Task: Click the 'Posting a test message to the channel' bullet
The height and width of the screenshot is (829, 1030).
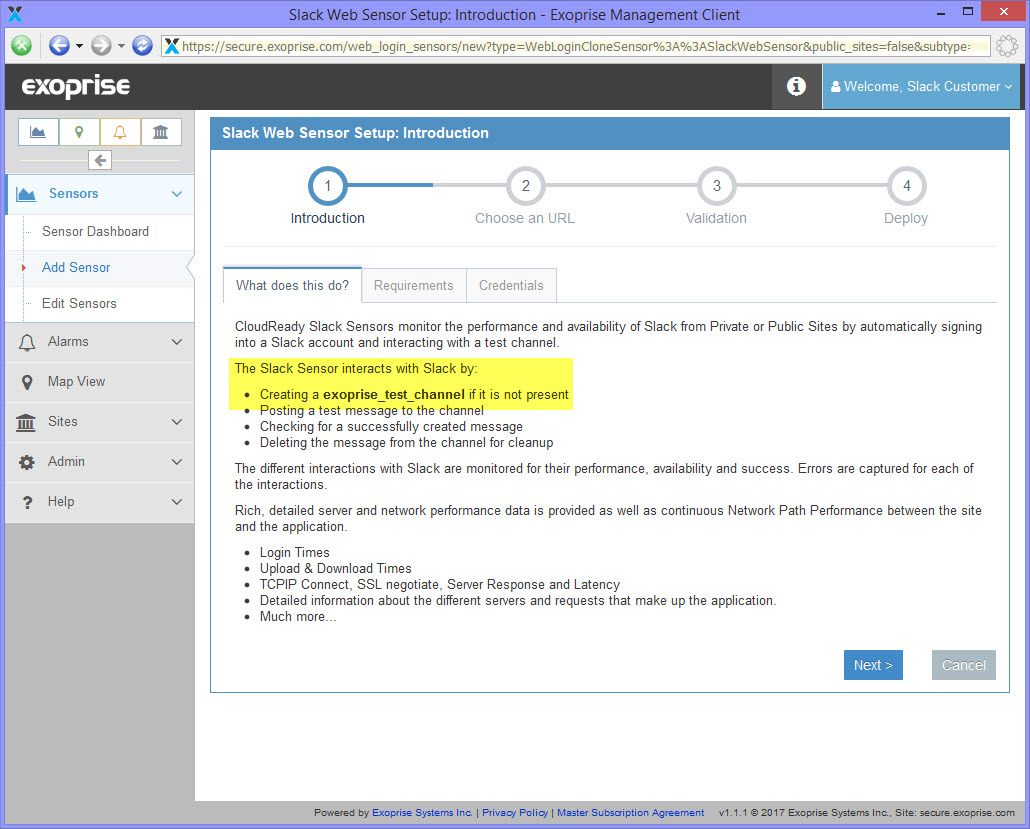Action: coord(372,411)
